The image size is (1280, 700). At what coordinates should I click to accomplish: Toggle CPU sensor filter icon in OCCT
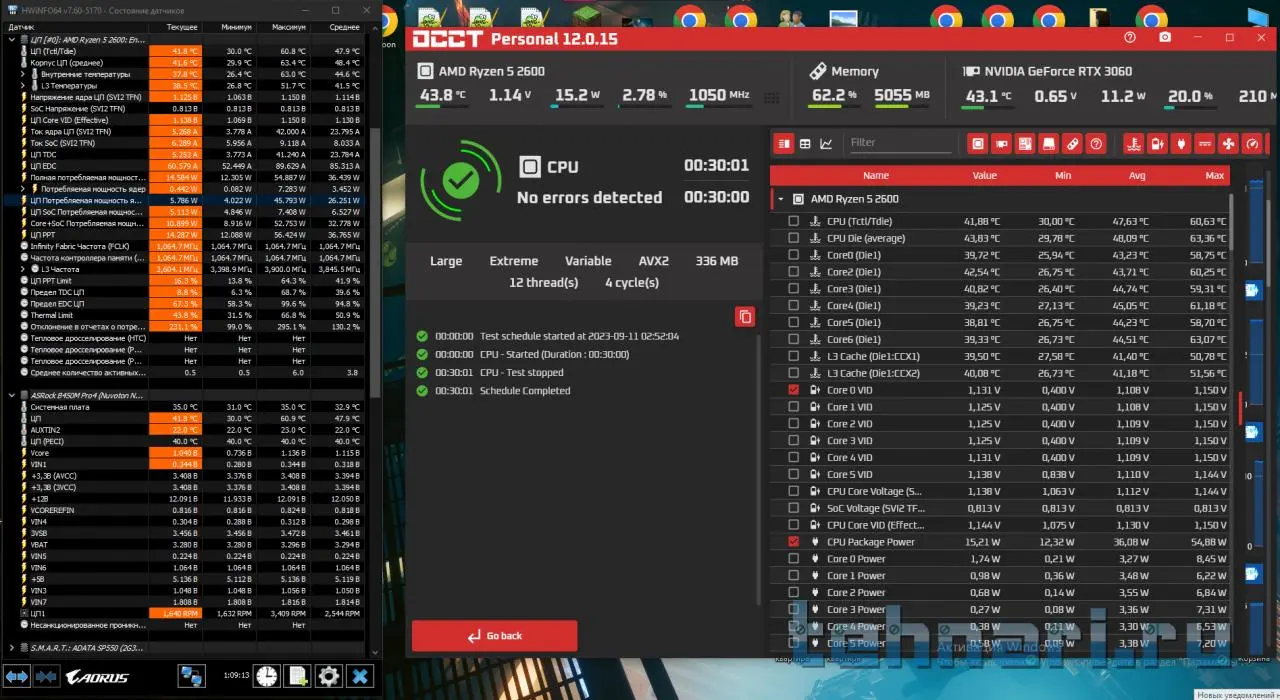tap(978, 144)
